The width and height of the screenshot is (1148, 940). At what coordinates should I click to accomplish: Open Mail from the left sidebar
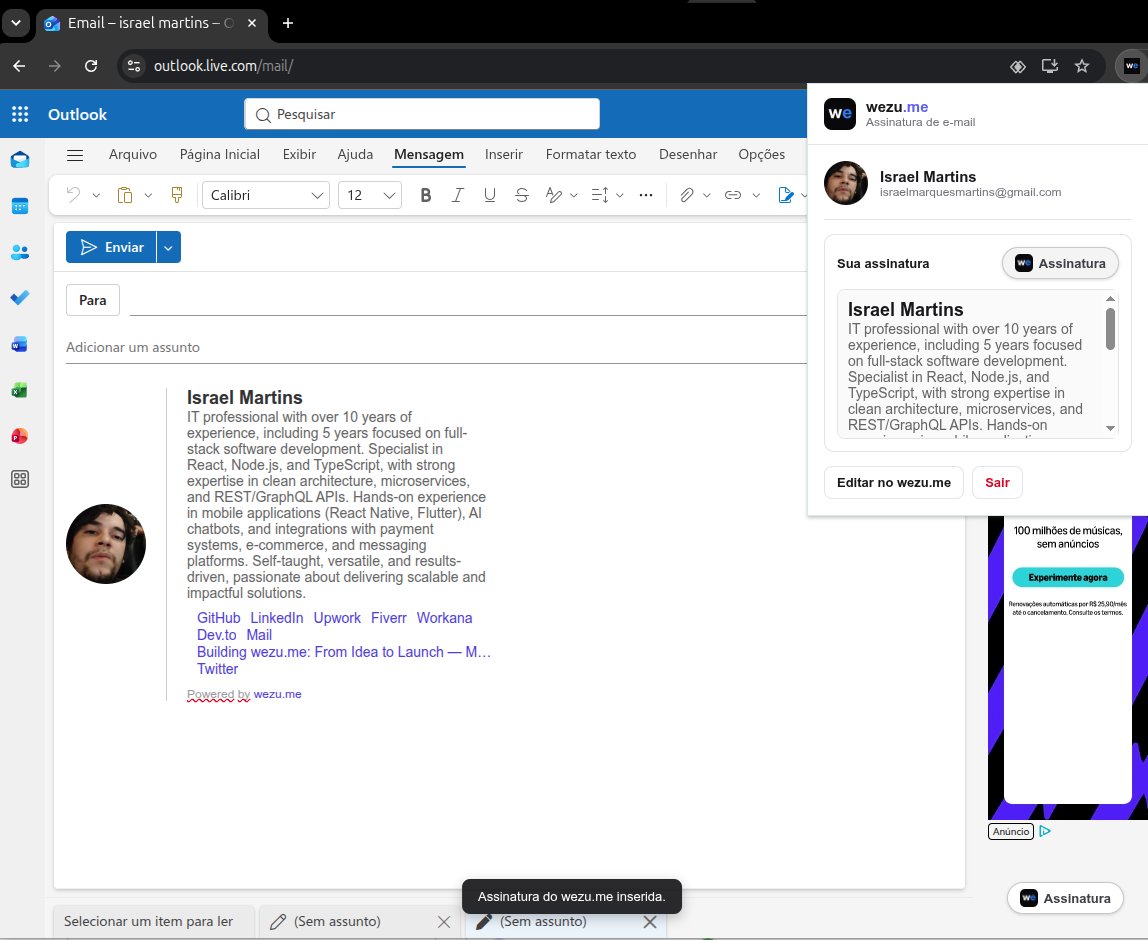point(20,160)
